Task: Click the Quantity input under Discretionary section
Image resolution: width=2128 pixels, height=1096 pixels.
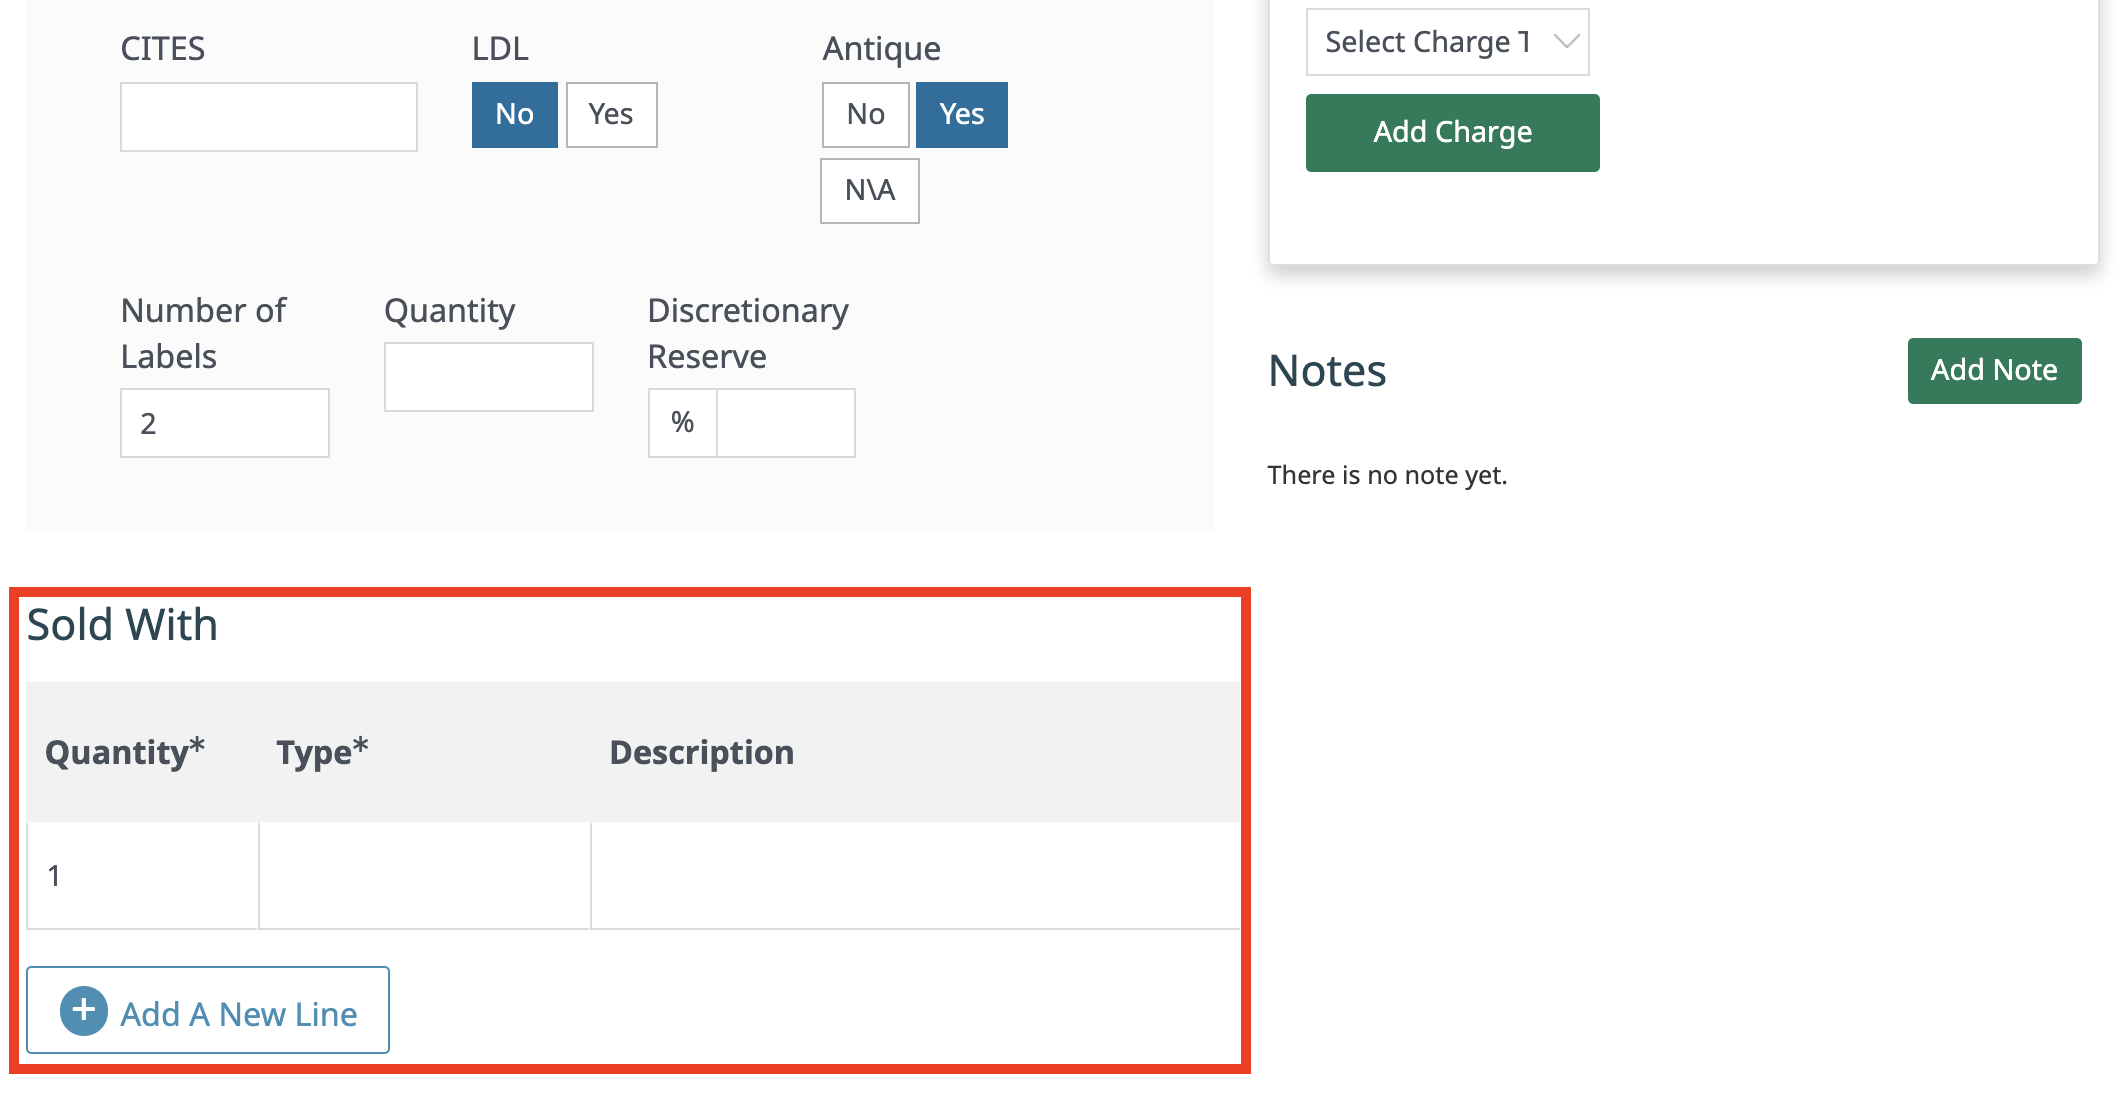Action: 489,377
